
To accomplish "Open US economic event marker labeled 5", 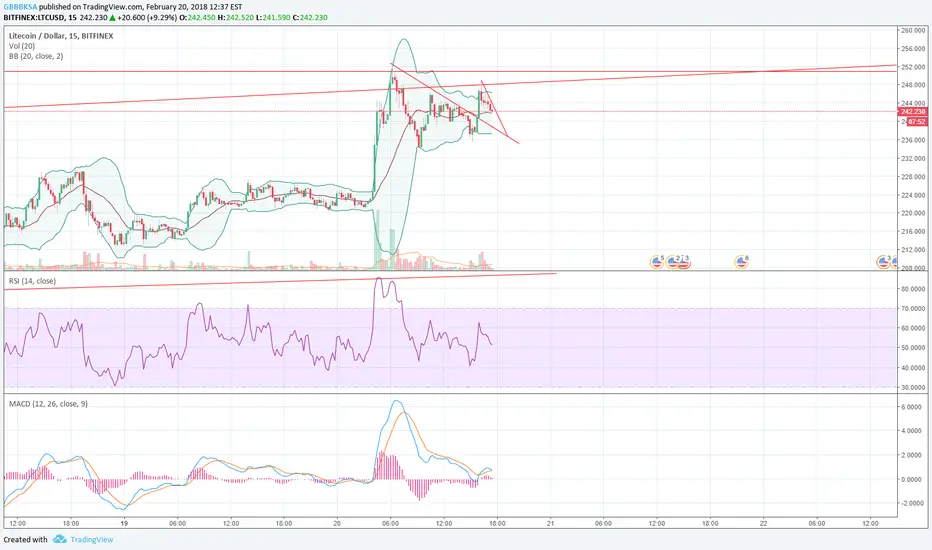I will (x=657, y=261).
